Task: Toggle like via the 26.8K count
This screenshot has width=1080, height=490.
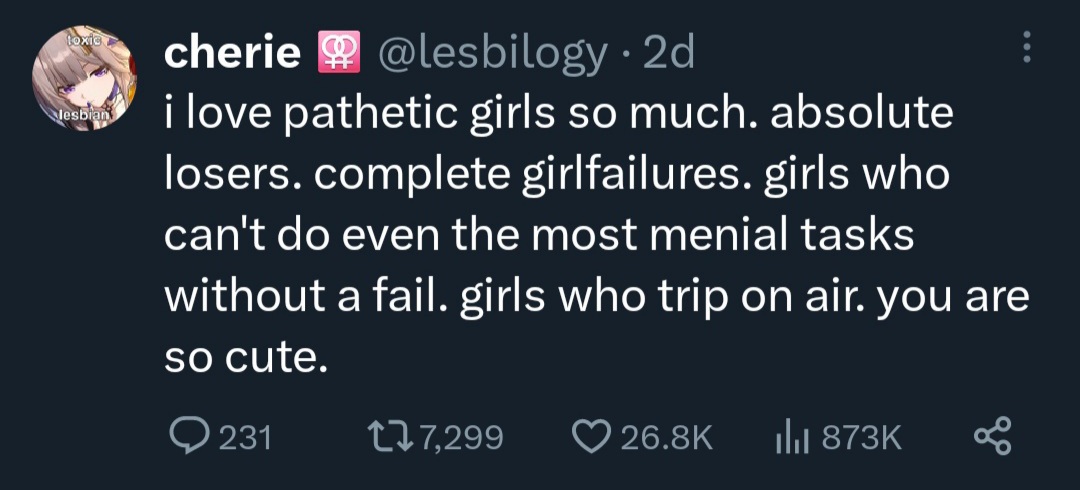Action: tap(666, 438)
